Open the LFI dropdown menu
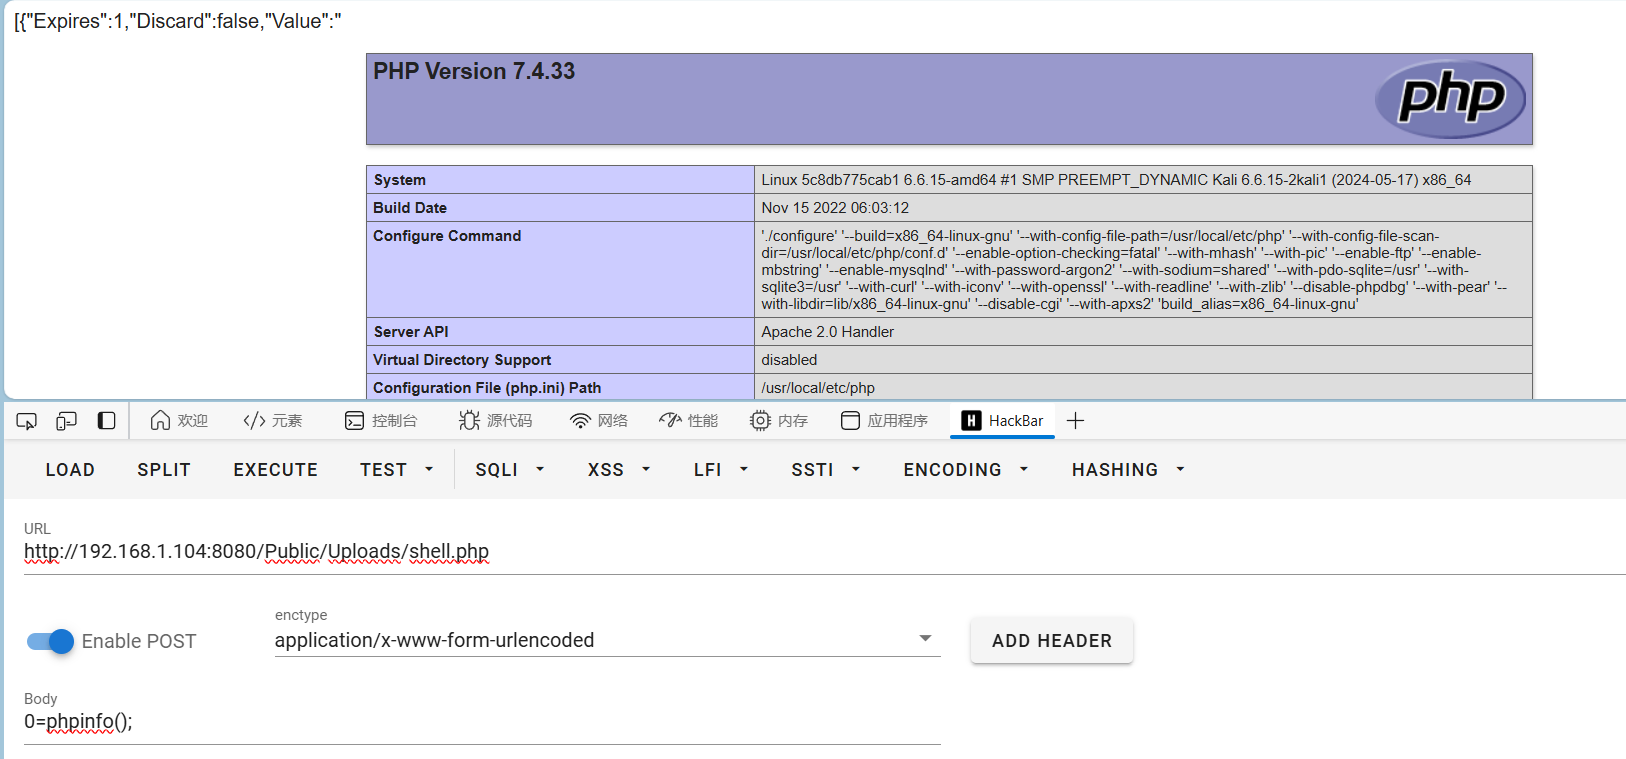1626x759 pixels. click(x=721, y=470)
